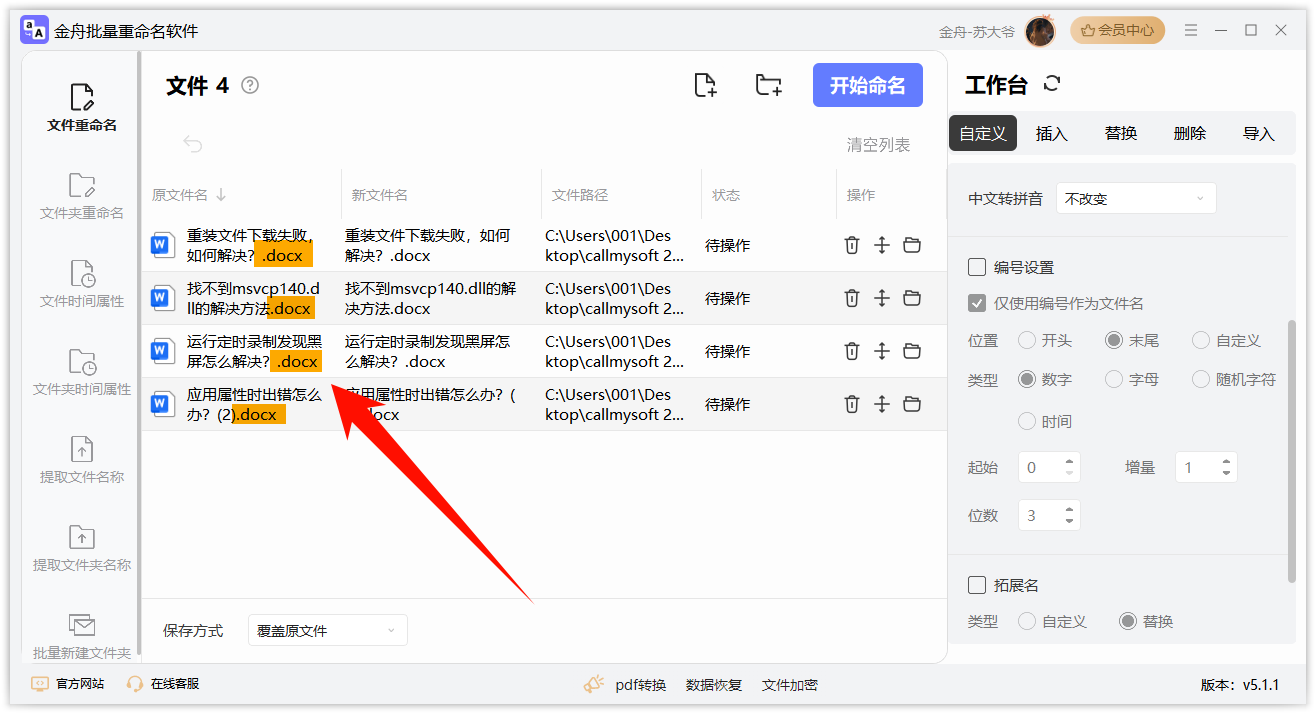Viewport: 1316px width, 714px height.
Task: Switch to the 替换 tab
Action: coord(1120,132)
